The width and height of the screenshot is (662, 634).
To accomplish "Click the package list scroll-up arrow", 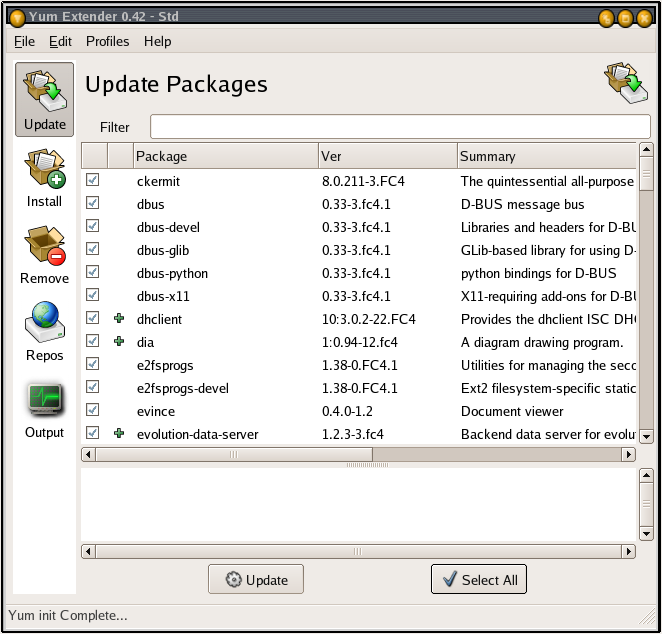I will pos(646,149).
